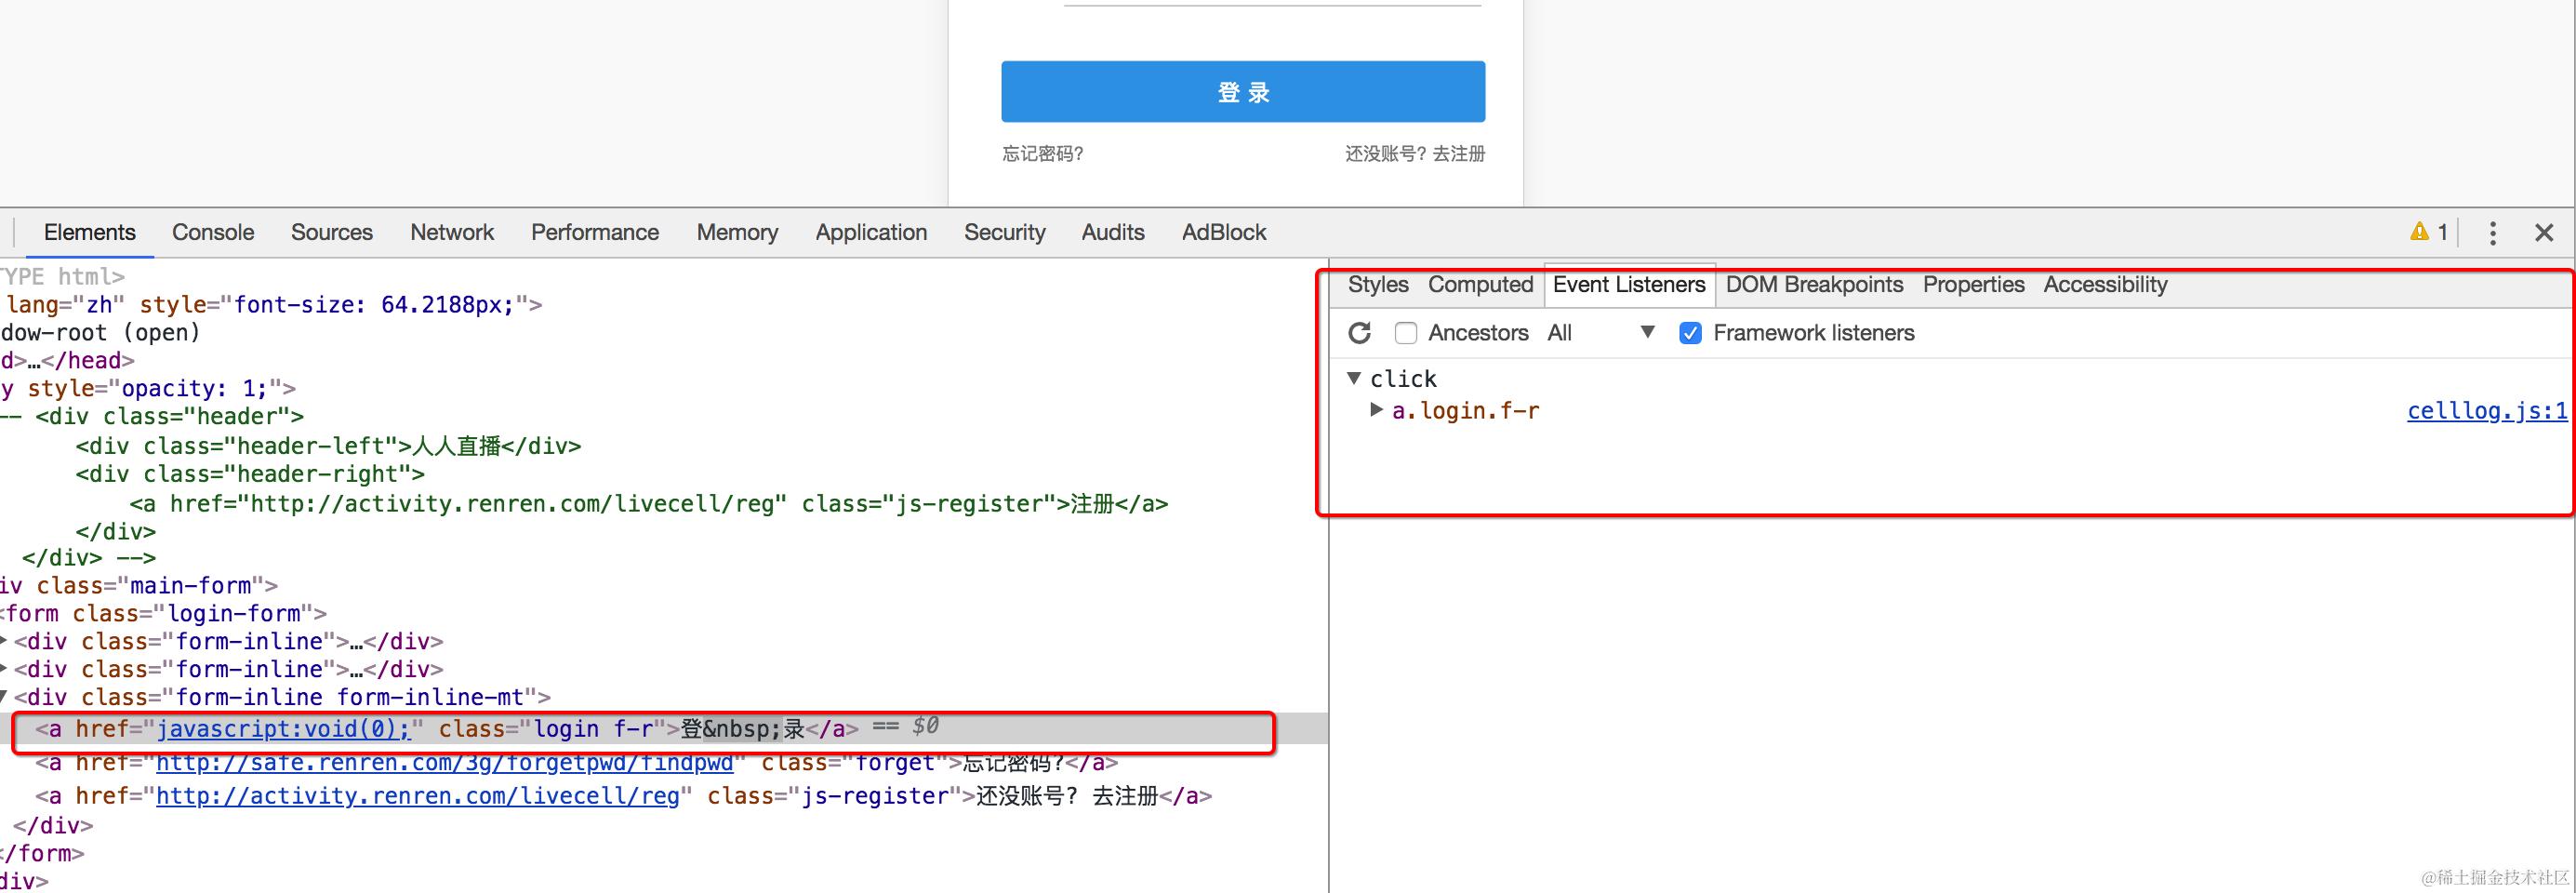This screenshot has width=2576, height=893.
Task: Open the All listener type dropdown
Action: click(x=1600, y=333)
